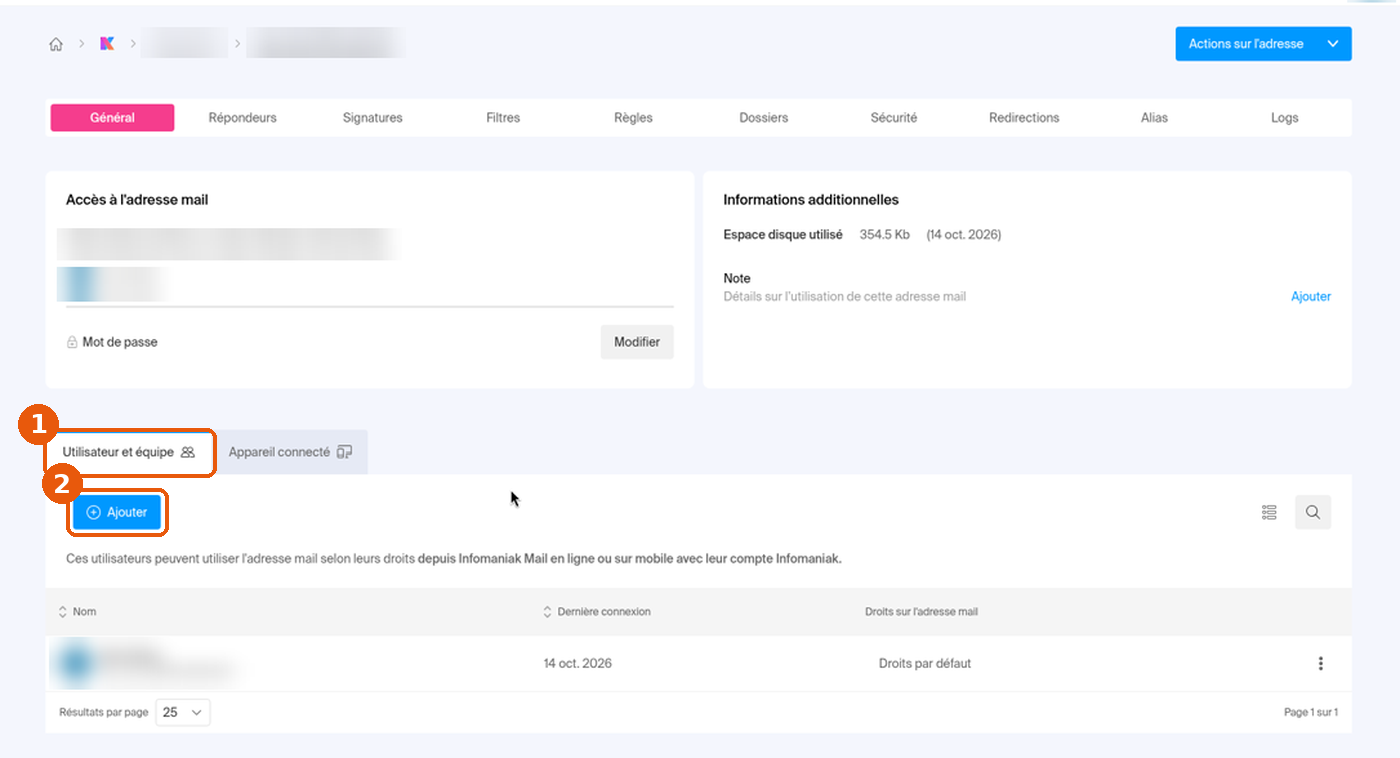Image resolution: width=1400 pixels, height=758 pixels.
Task: Expand Actions sur l'adresse dropdown arrow
Action: pyautogui.click(x=1332, y=44)
